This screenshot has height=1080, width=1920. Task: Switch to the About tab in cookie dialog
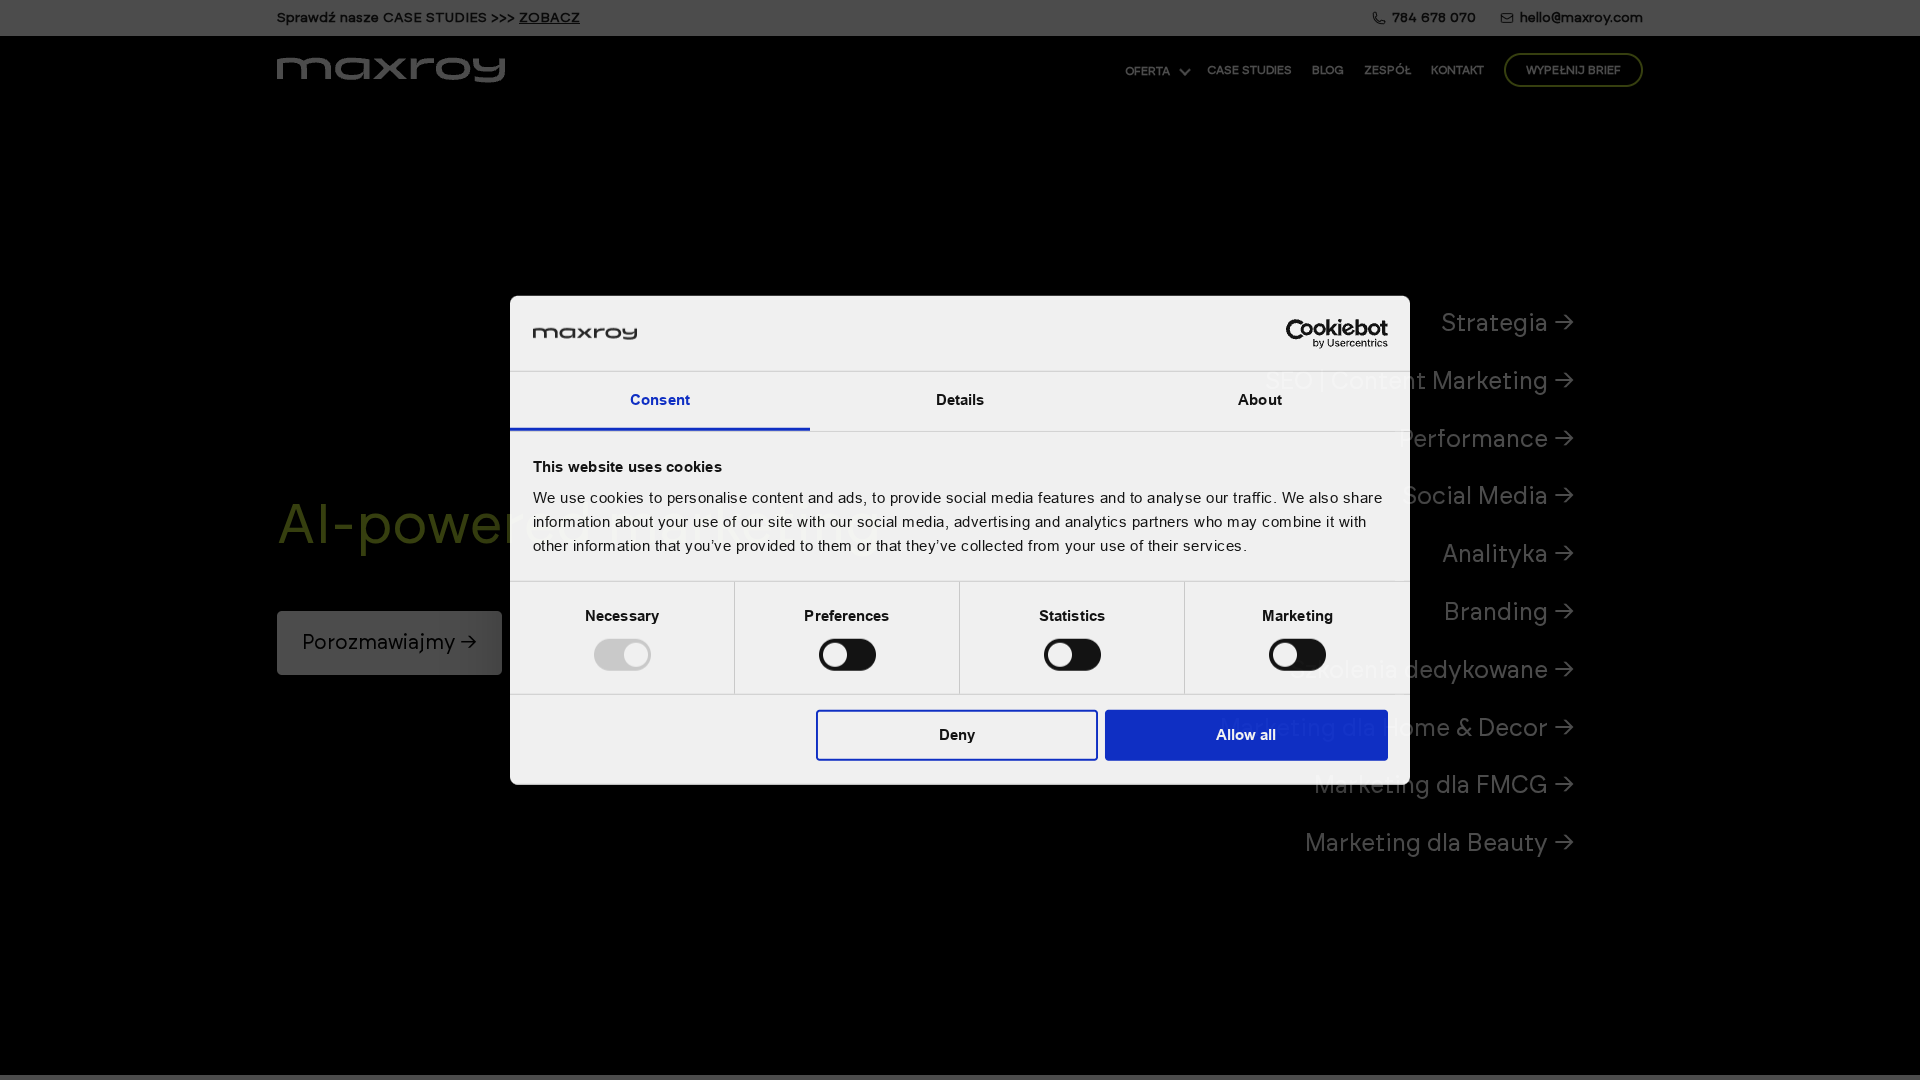pyautogui.click(x=1259, y=400)
